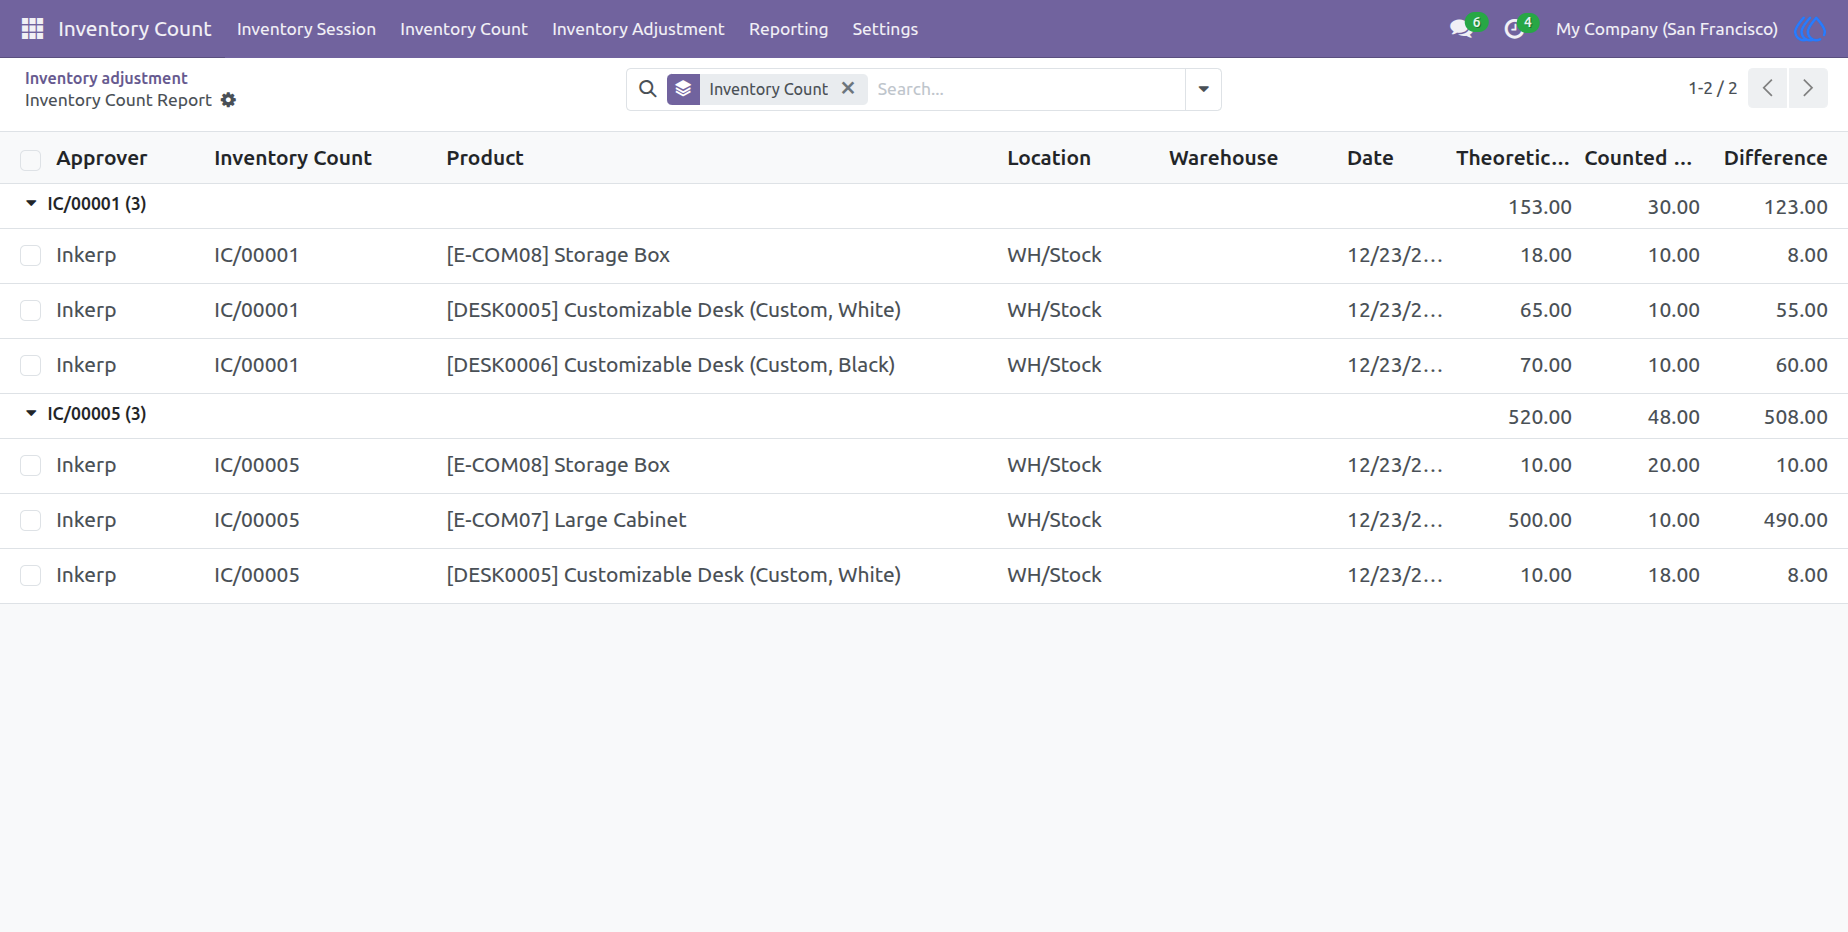Remove the Inventory Count filter facet
Image resolution: width=1848 pixels, height=932 pixels.
848,88
